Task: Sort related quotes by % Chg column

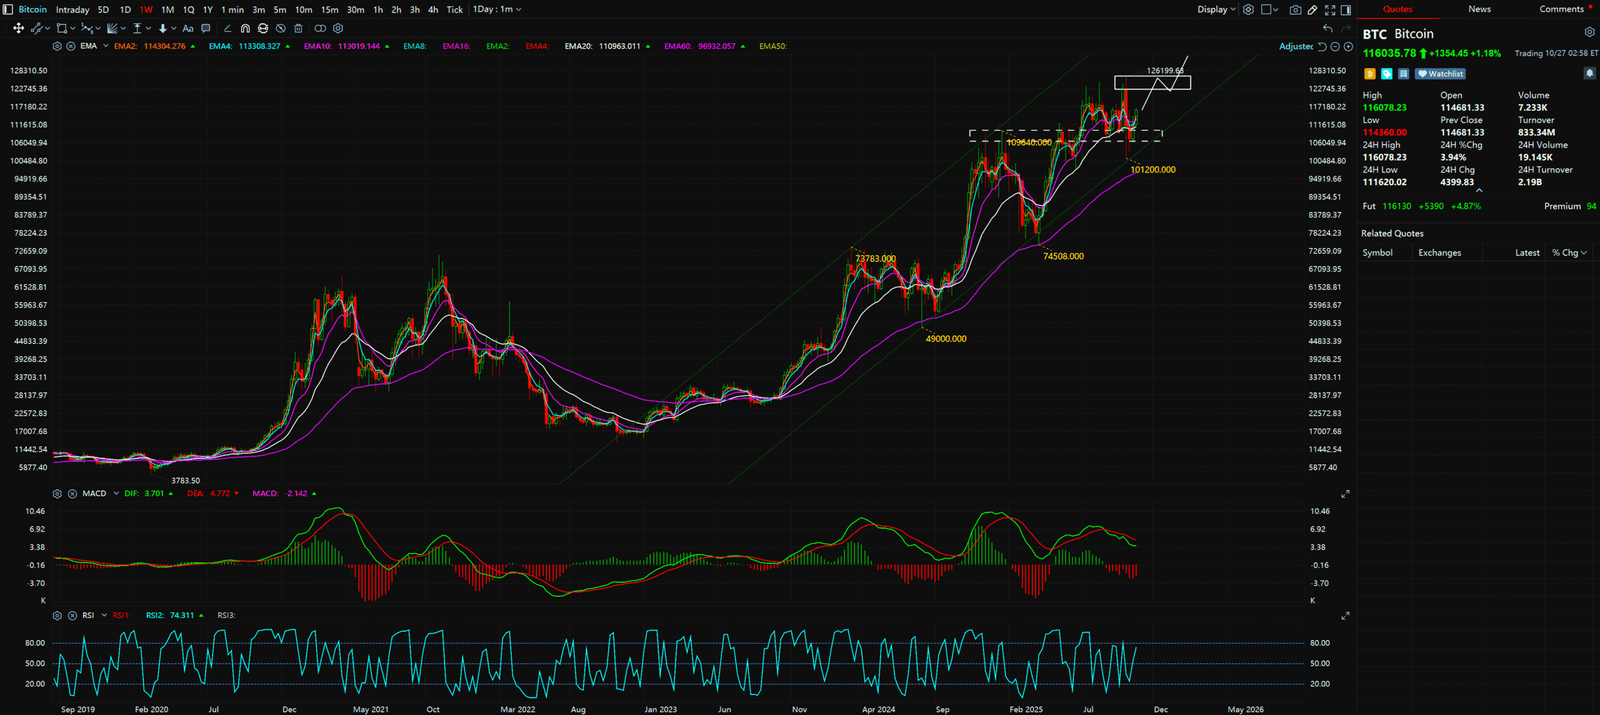Action: tap(1568, 253)
